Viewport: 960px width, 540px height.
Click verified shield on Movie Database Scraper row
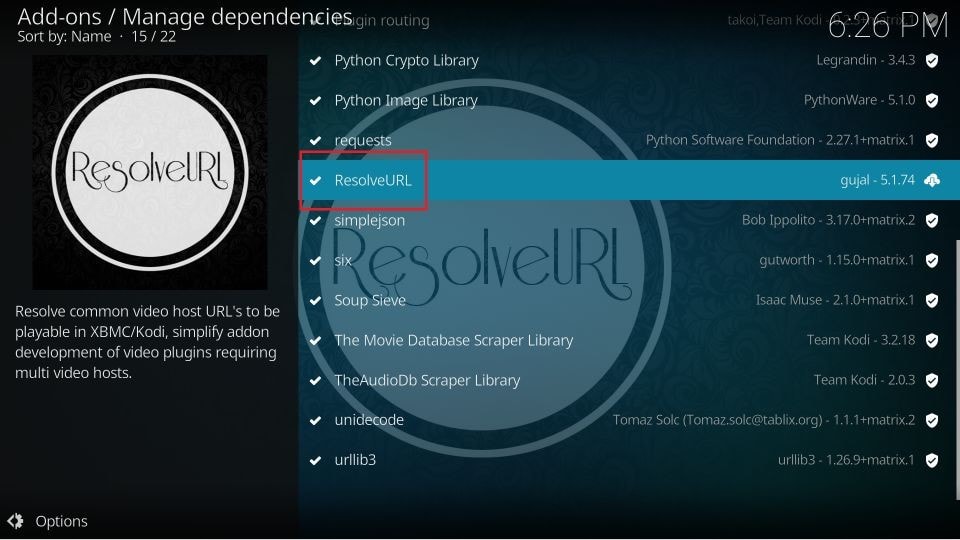pyautogui.click(x=932, y=340)
